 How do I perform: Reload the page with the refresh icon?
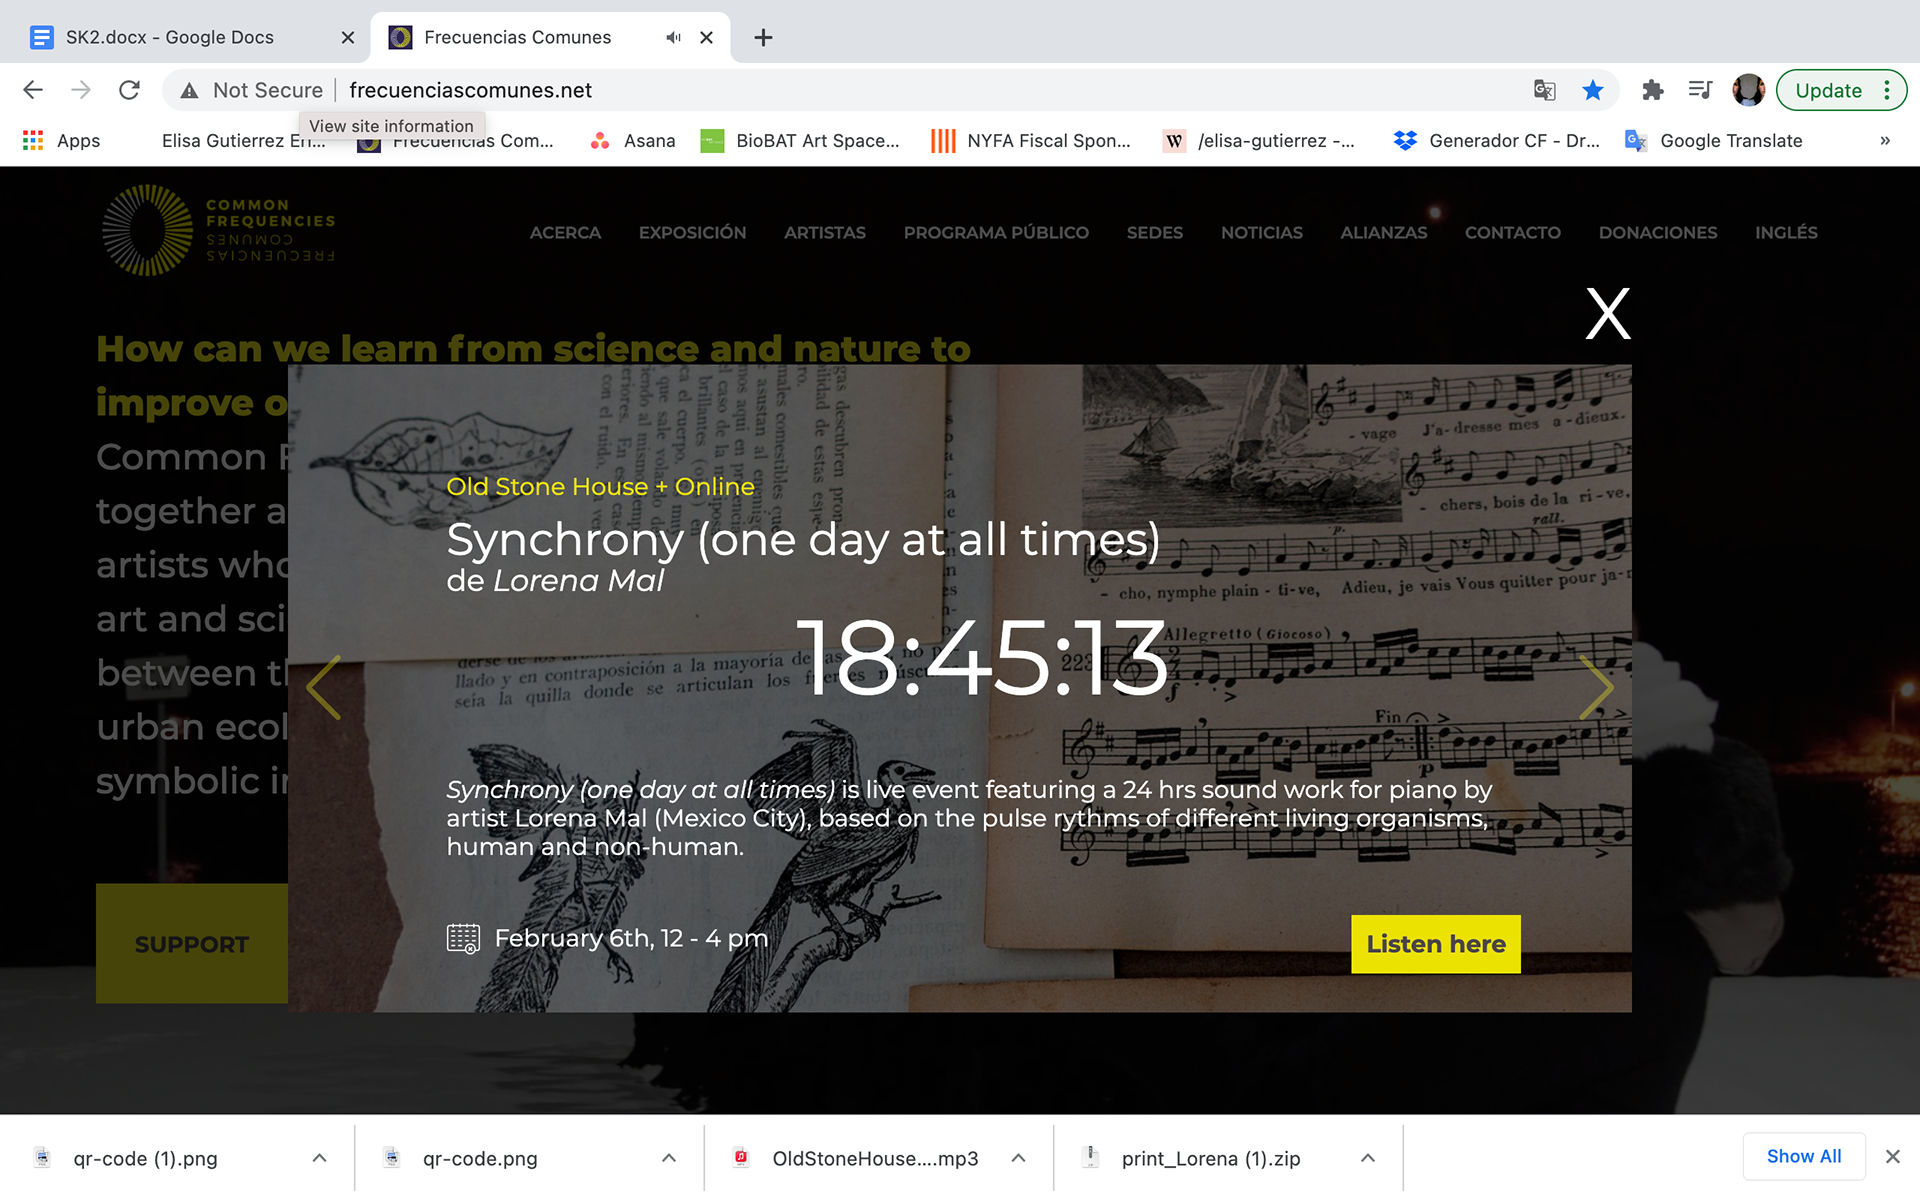pyautogui.click(x=129, y=90)
